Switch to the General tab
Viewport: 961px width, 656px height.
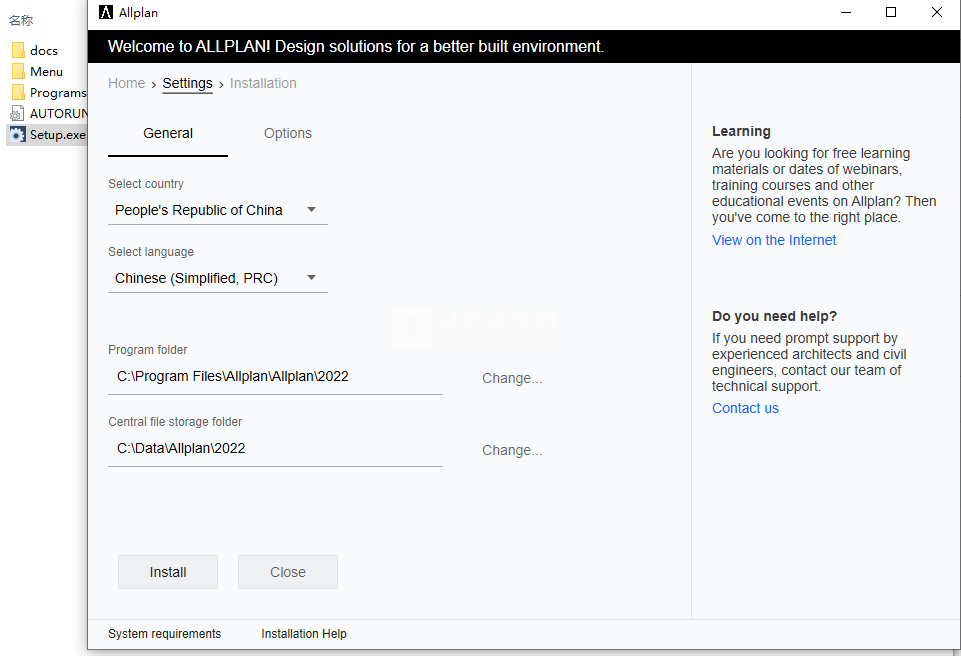(168, 134)
